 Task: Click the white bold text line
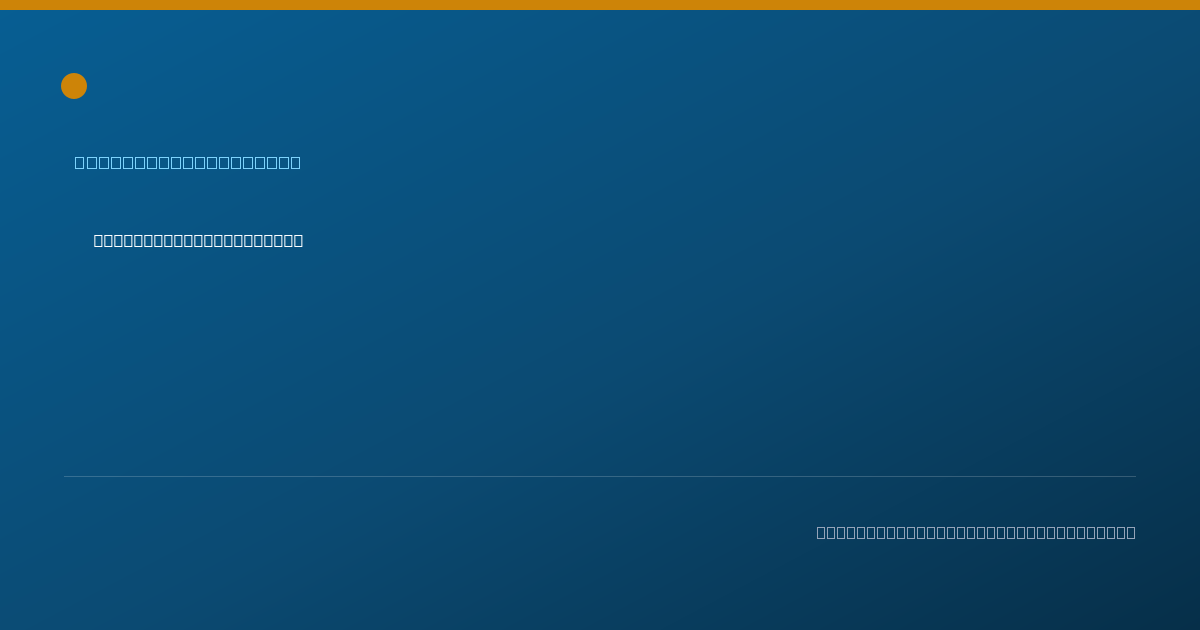coord(198,240)
